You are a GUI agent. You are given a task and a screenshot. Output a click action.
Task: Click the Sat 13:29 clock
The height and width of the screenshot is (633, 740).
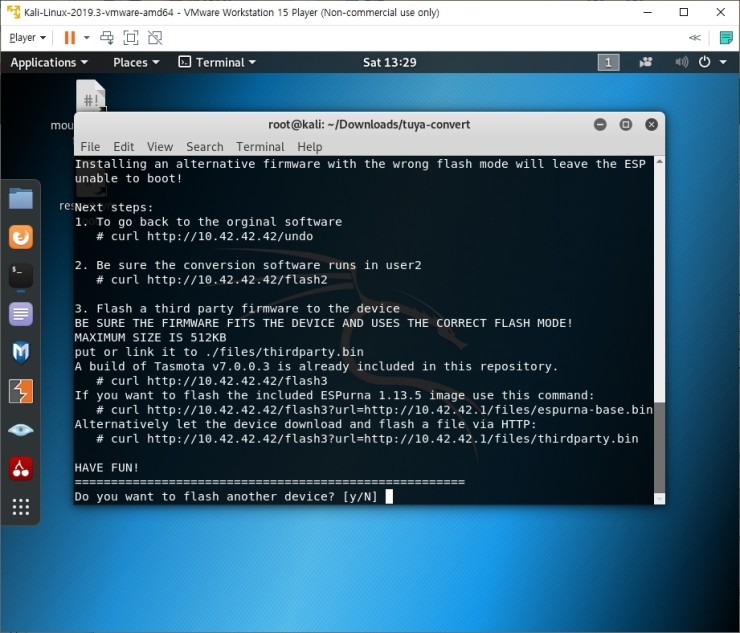(389, 62)
